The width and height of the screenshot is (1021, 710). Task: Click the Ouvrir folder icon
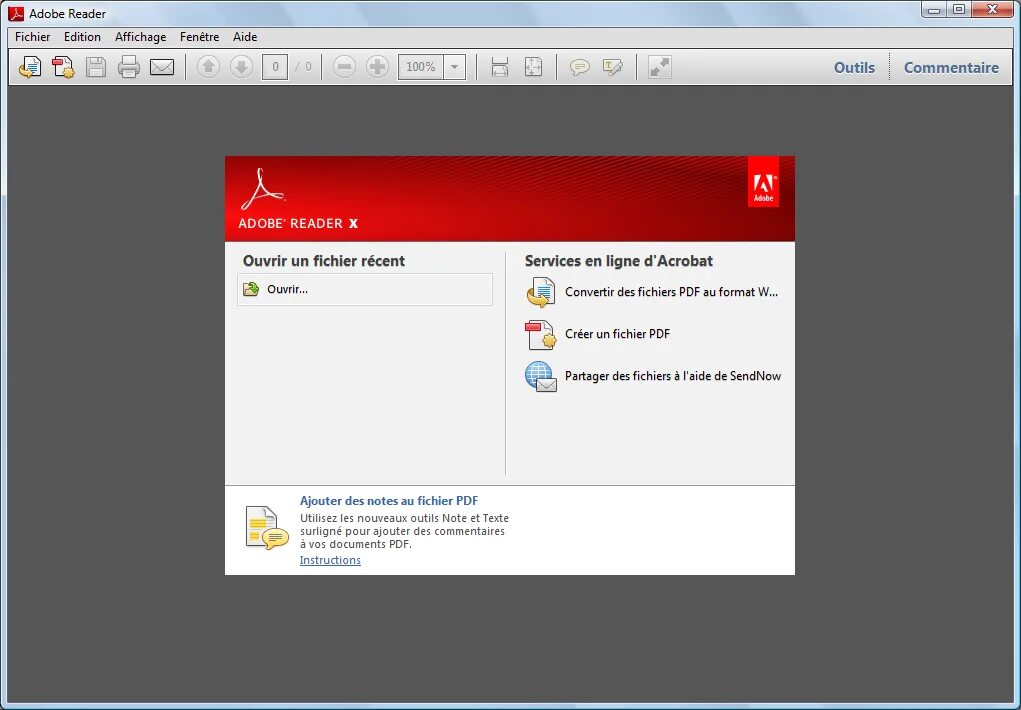click(x=251, y=289)
